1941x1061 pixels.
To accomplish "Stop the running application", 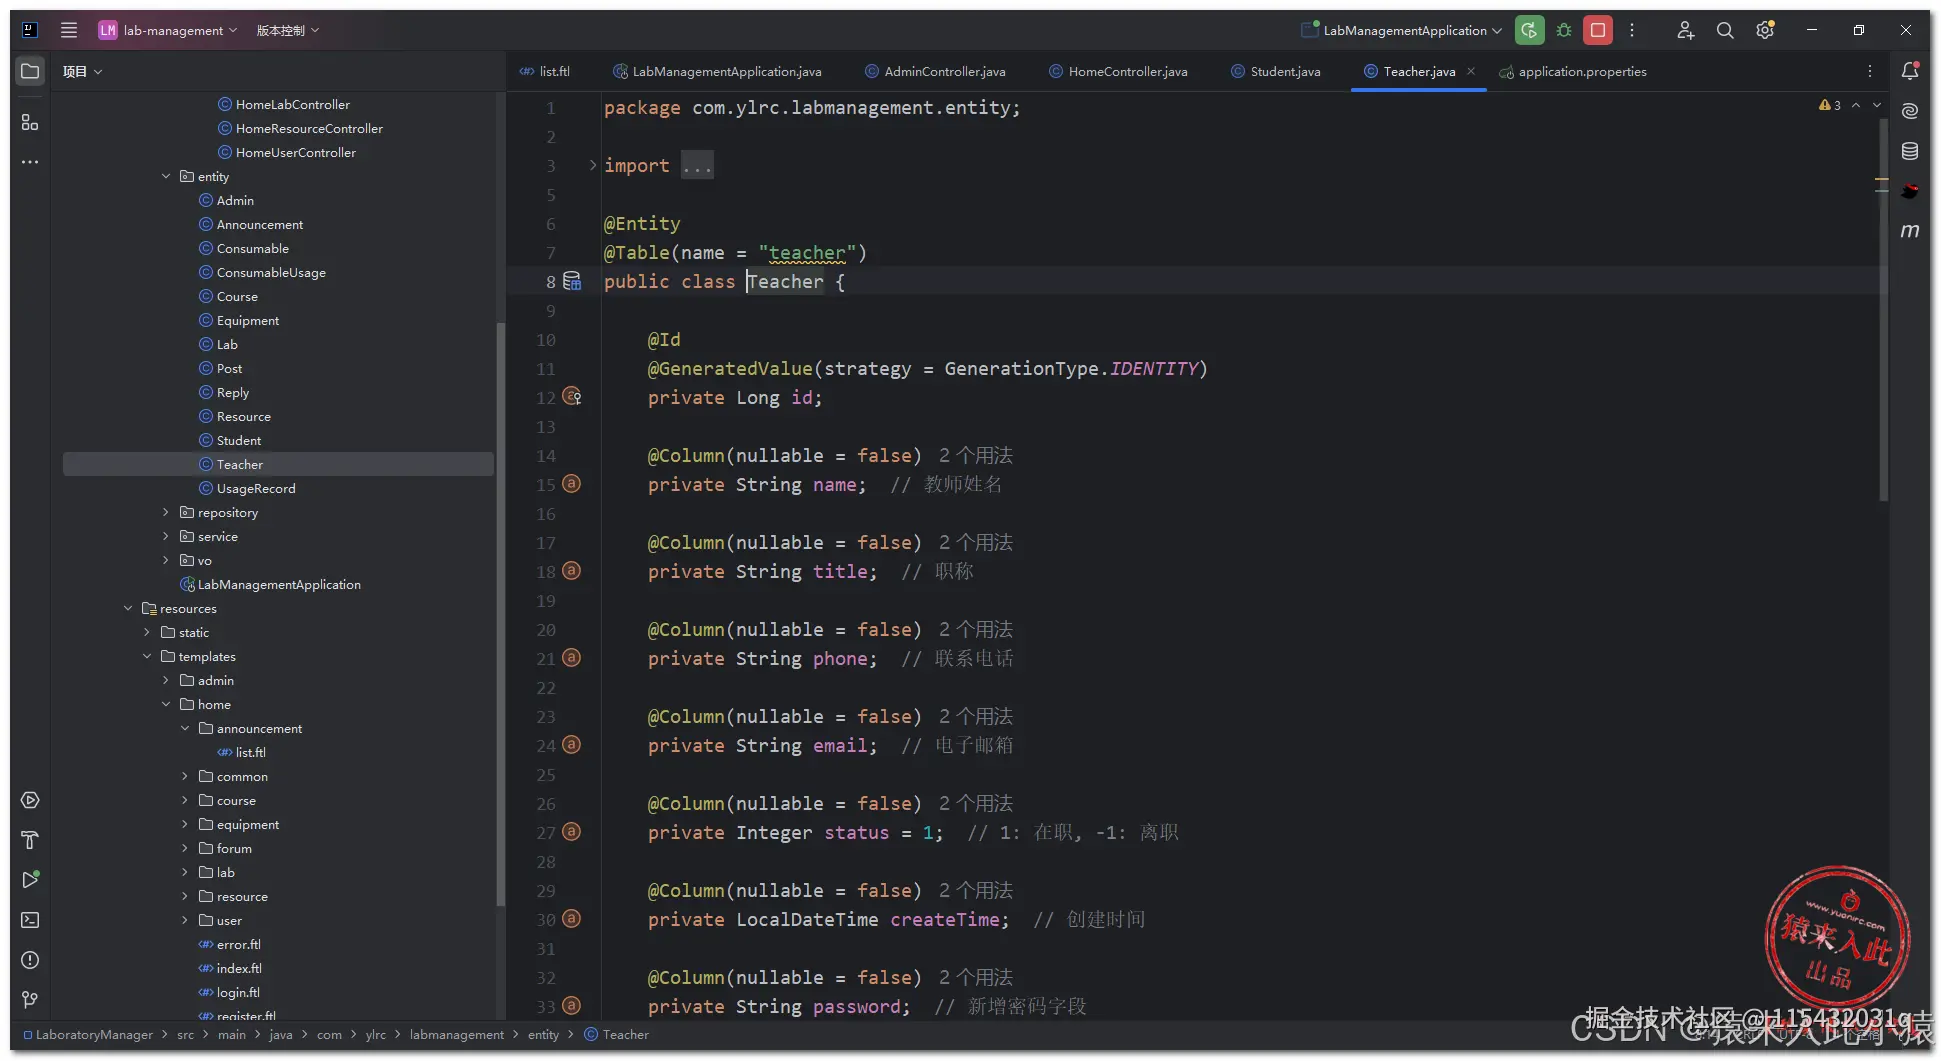I will coord(1598,30).
